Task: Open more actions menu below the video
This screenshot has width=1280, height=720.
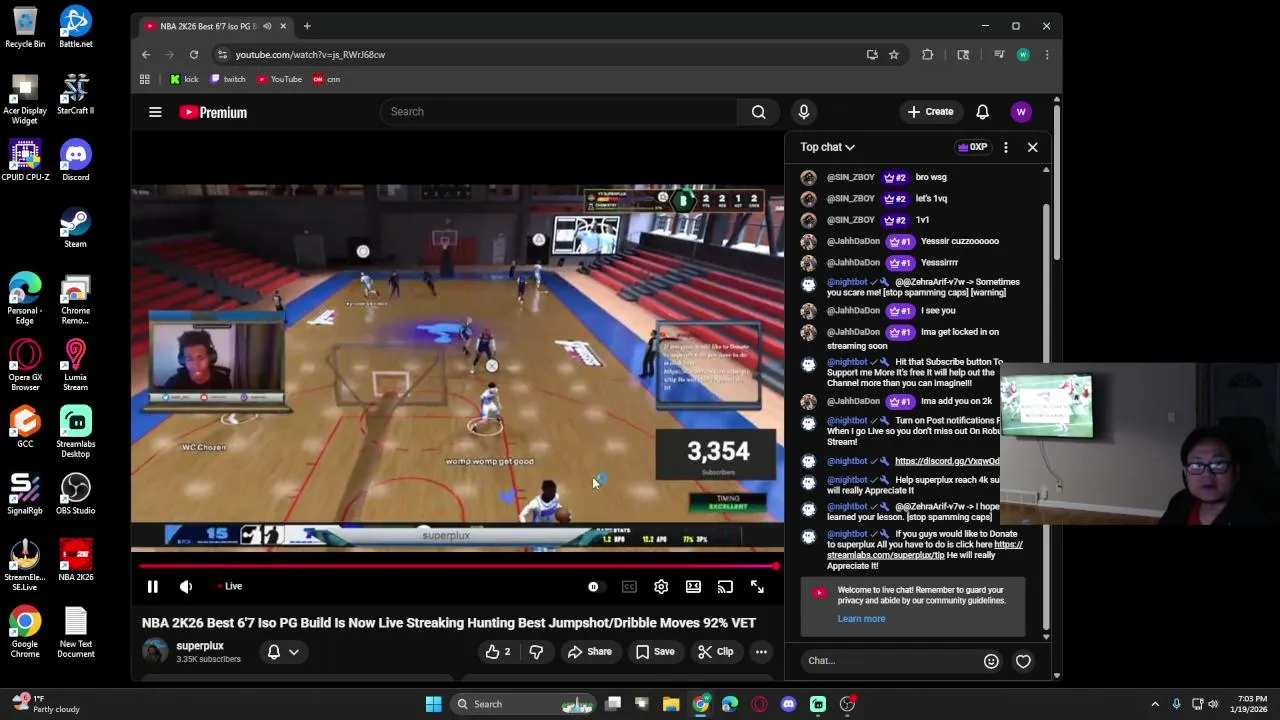Action: coord(761,652)
